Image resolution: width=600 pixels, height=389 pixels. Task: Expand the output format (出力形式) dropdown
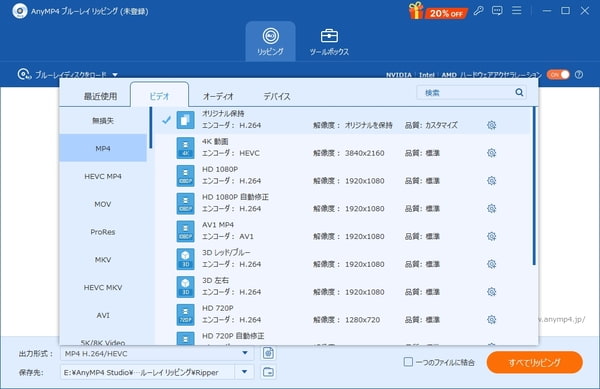[x=245, y=353]
